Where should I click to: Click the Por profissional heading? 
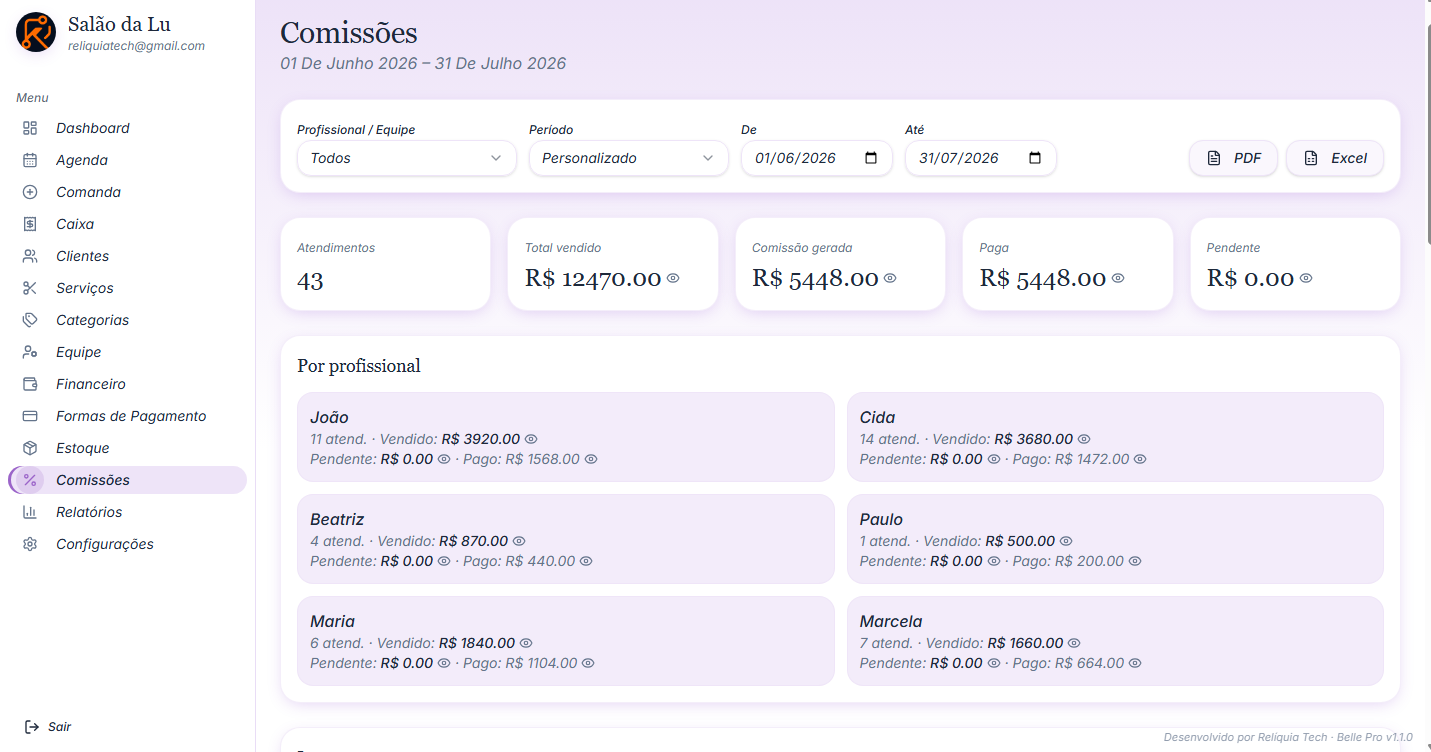[x=359, y=366]
